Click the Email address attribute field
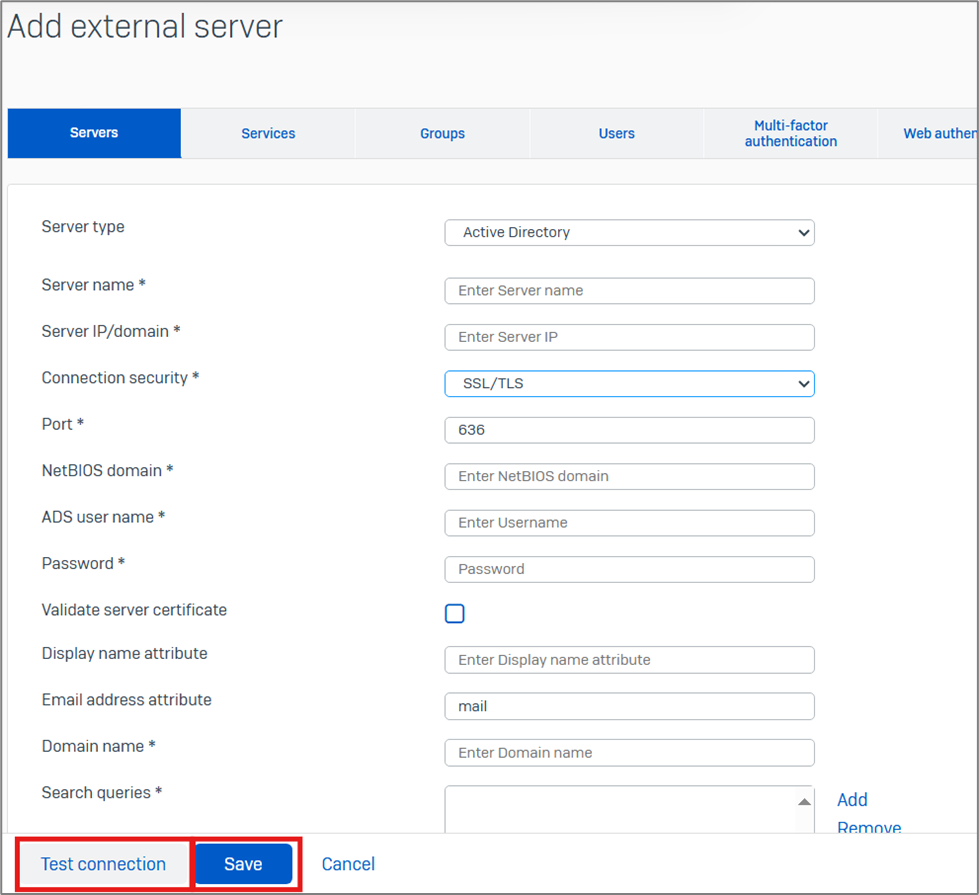This screenshot has width=979, height=895. (x=629, y=706)
